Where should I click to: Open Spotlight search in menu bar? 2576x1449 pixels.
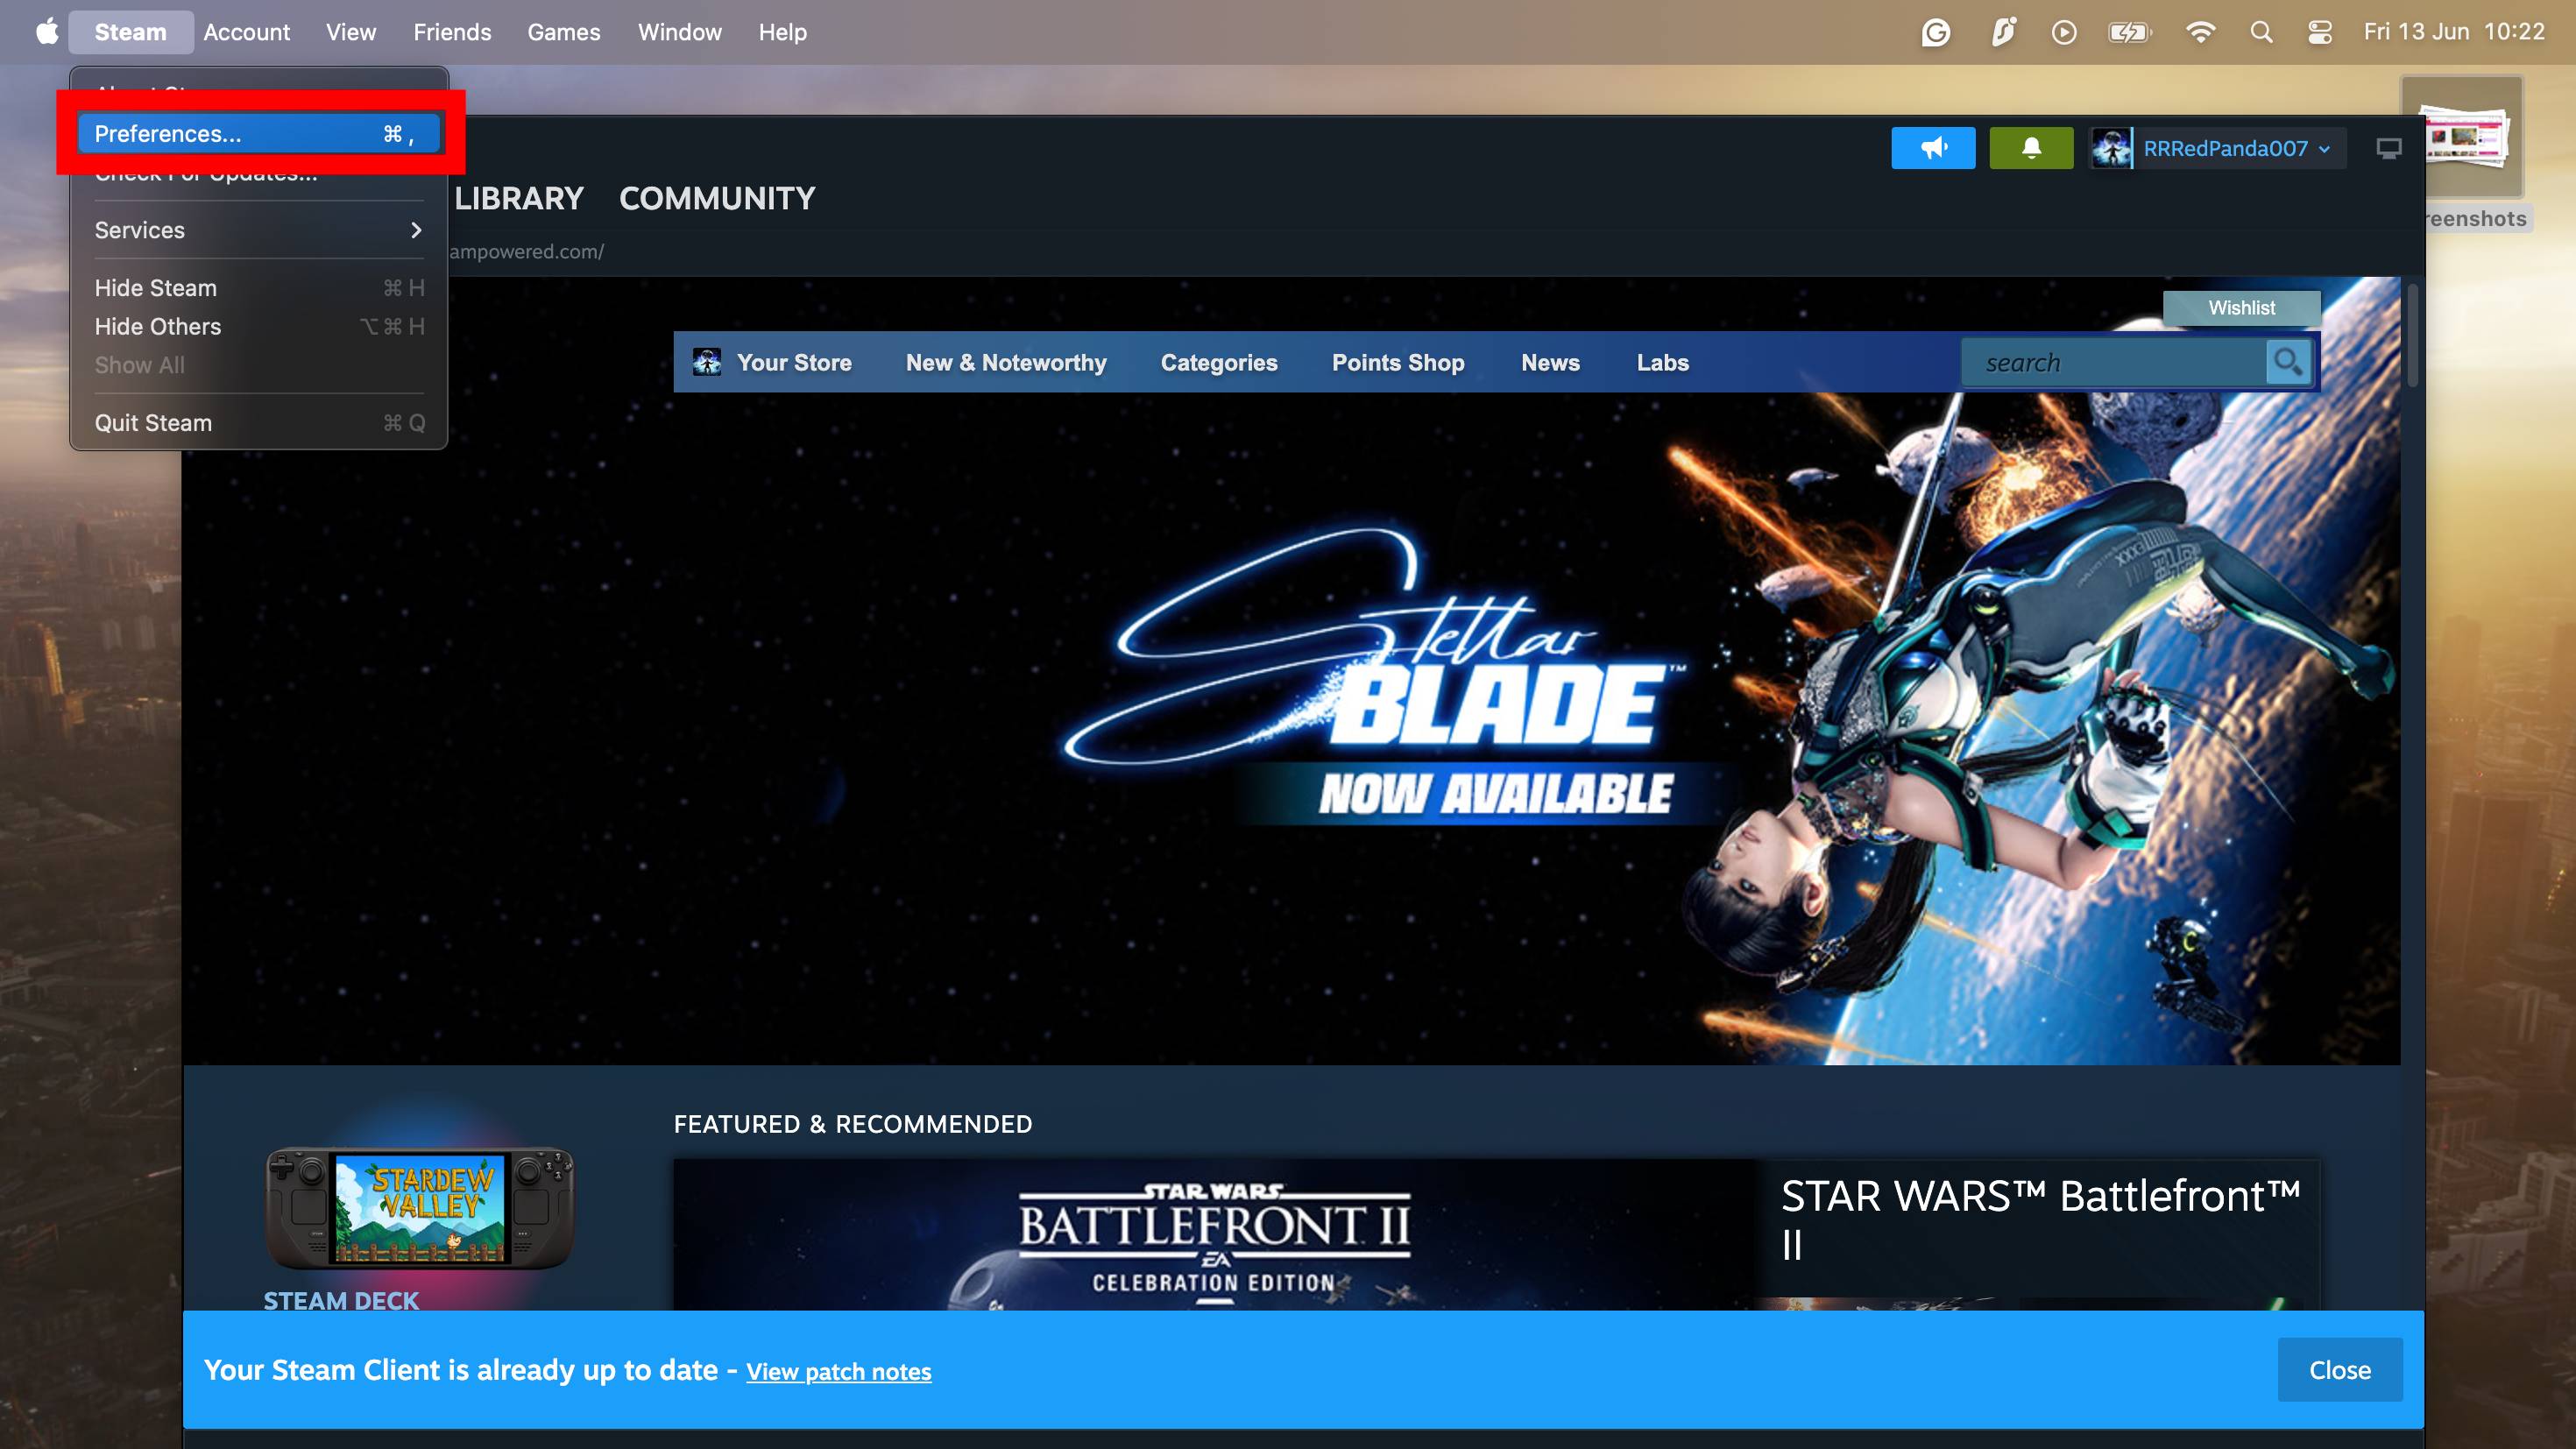tap(2261, 32)
